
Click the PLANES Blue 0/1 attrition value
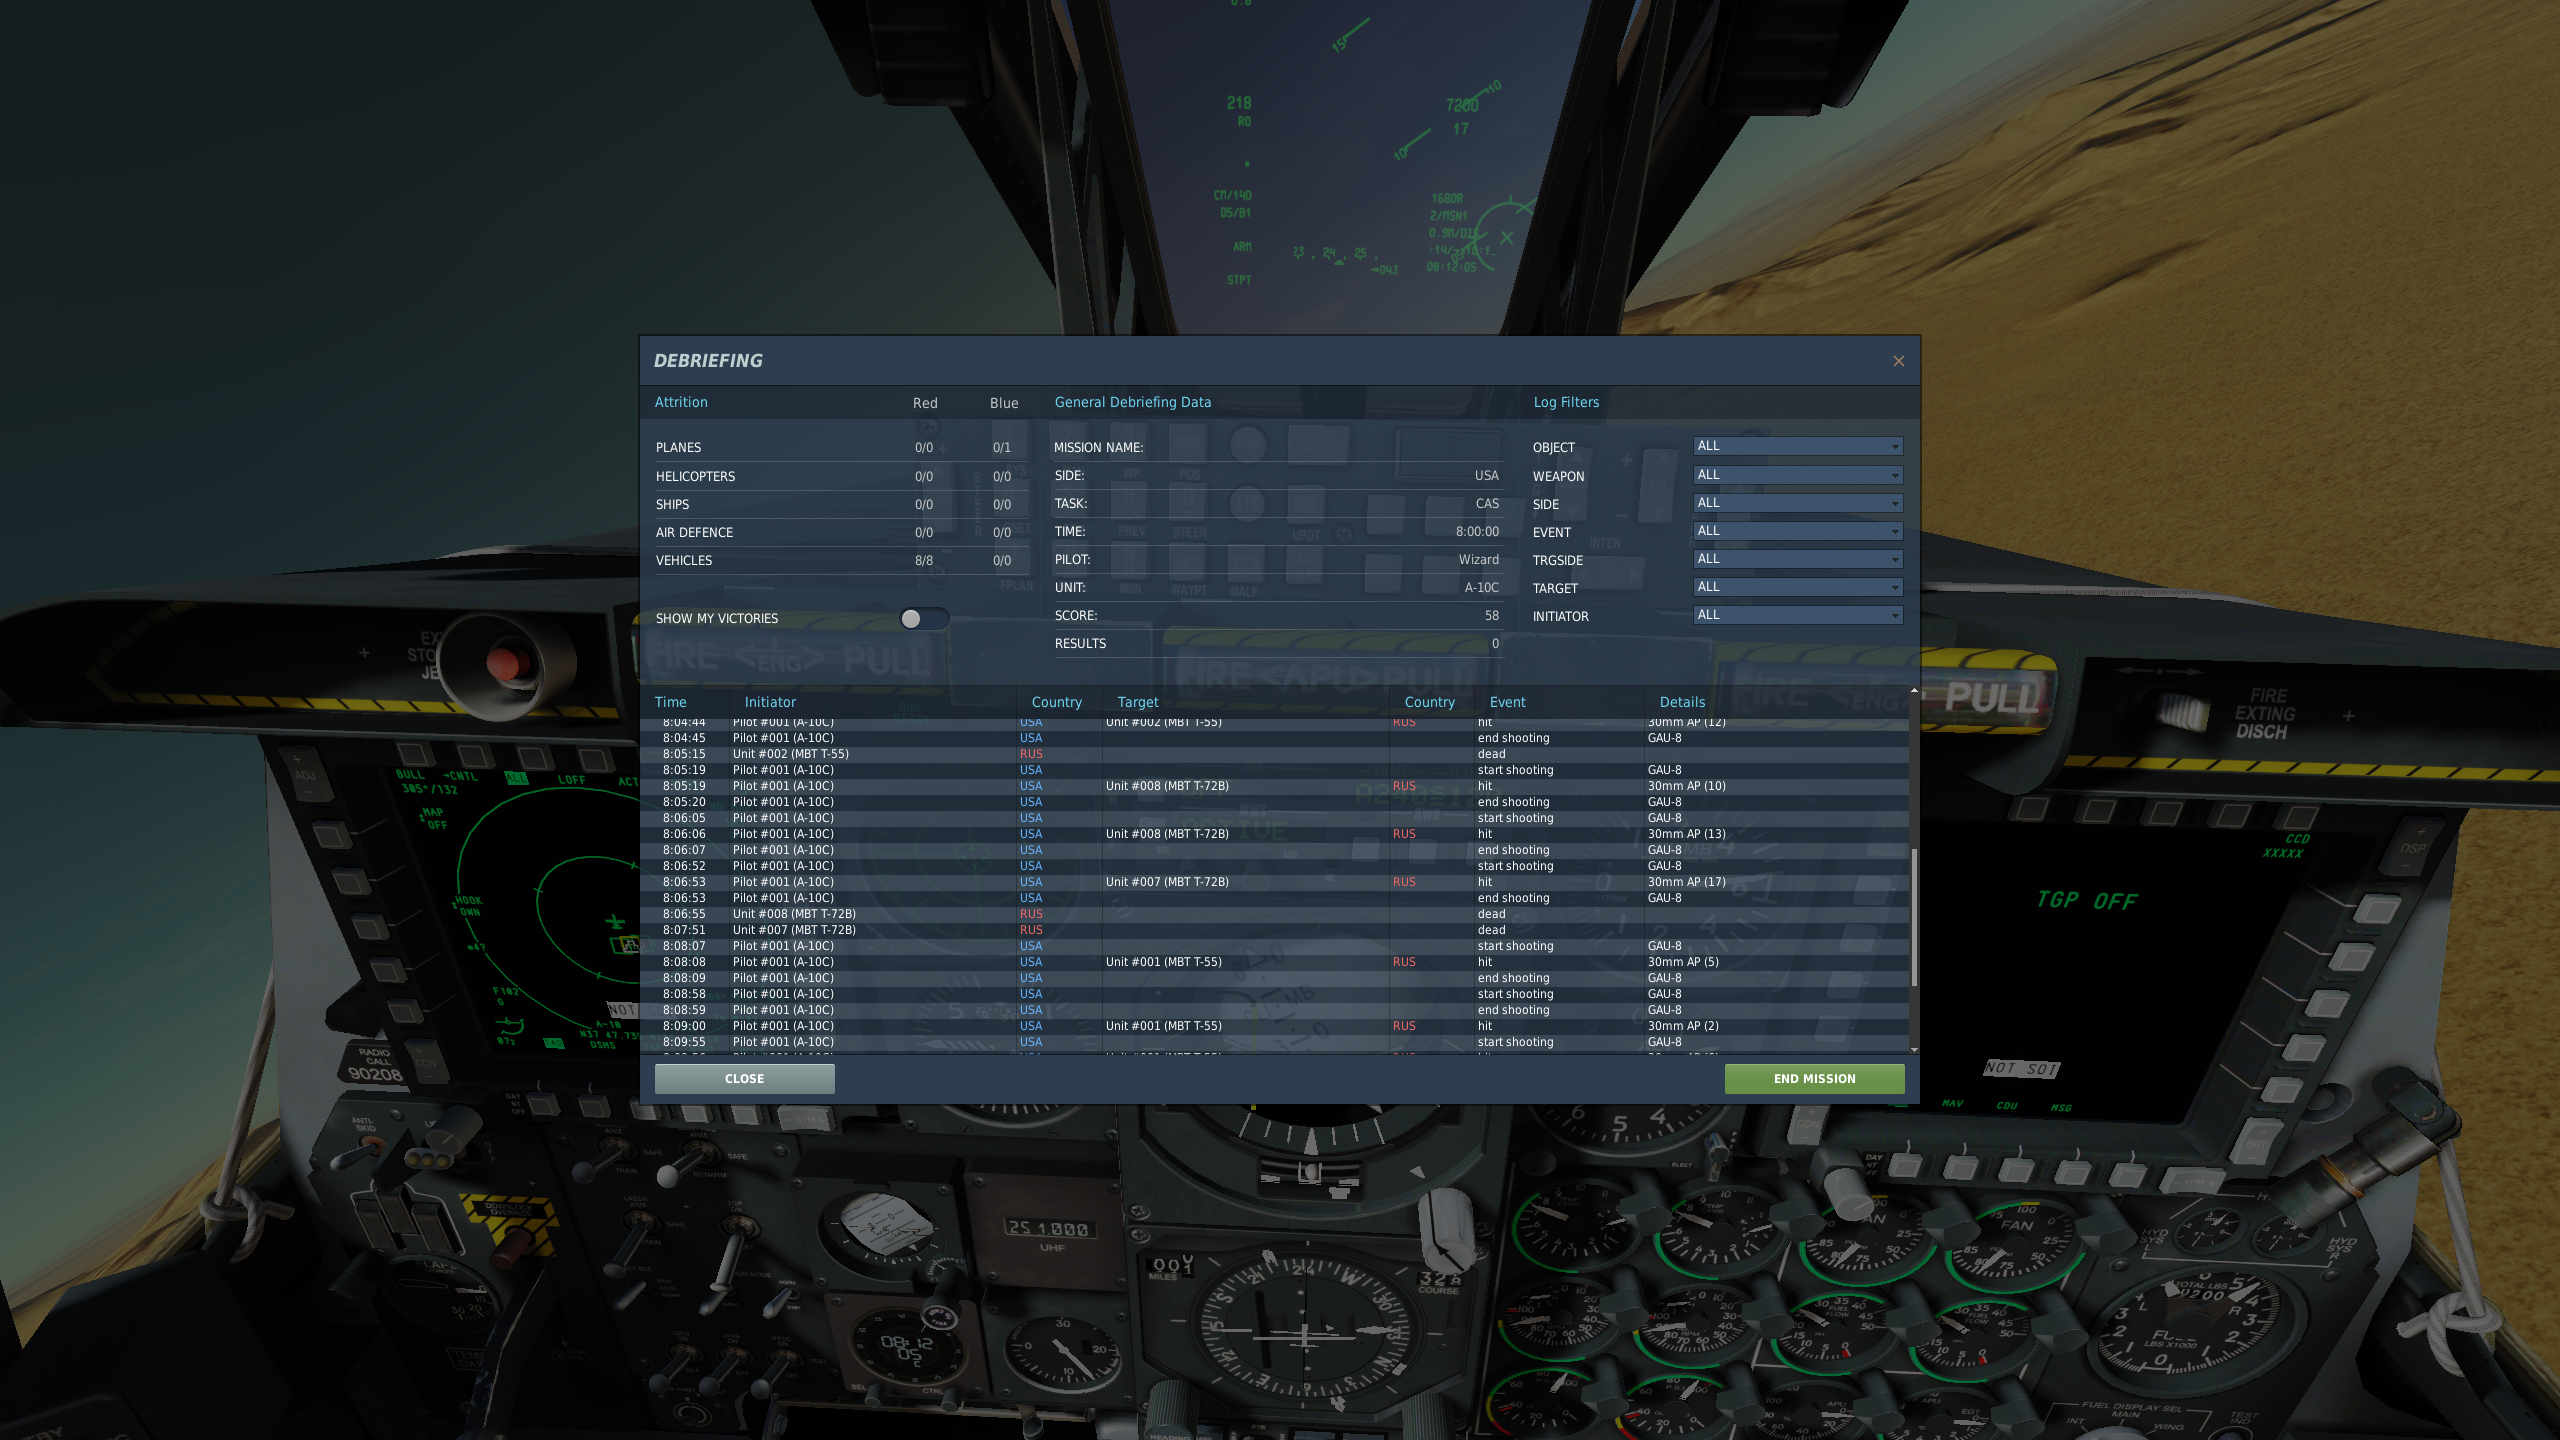(1001, 448)
